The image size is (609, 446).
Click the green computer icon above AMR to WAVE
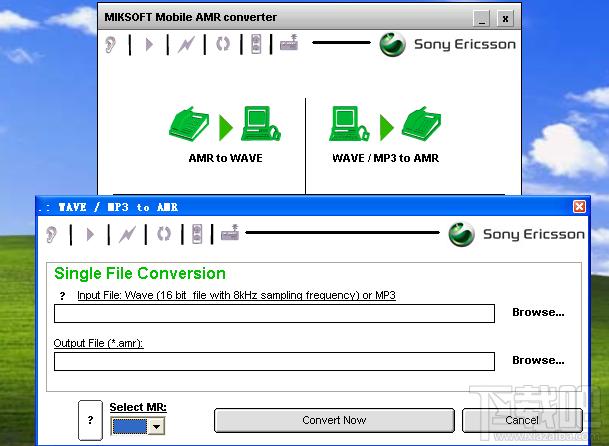pos(261,124)
